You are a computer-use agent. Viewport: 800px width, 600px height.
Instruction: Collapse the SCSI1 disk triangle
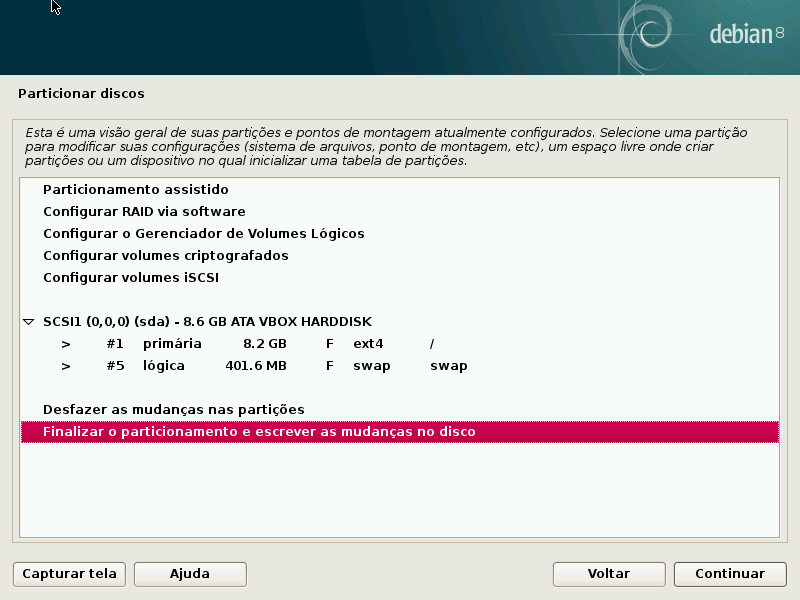29,322
